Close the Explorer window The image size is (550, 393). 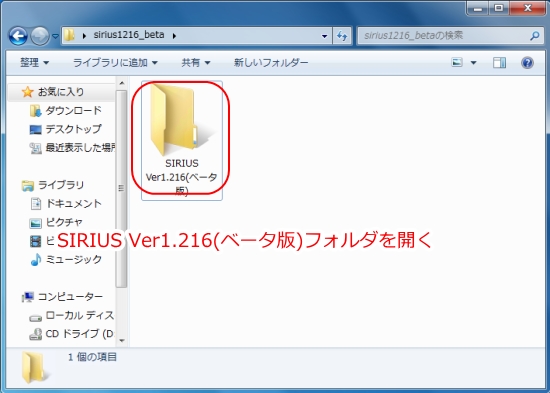[527, 8]
